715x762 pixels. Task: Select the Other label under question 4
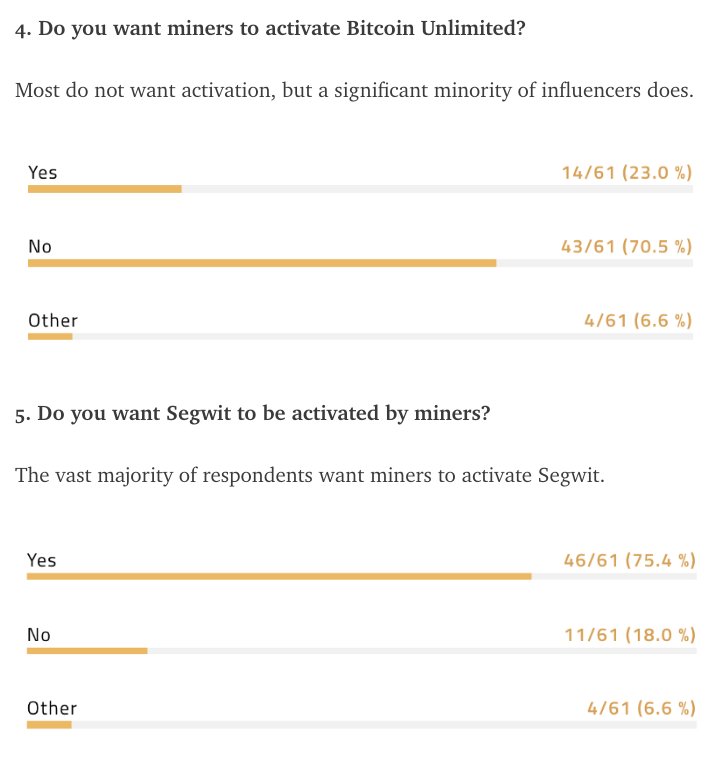53,321
